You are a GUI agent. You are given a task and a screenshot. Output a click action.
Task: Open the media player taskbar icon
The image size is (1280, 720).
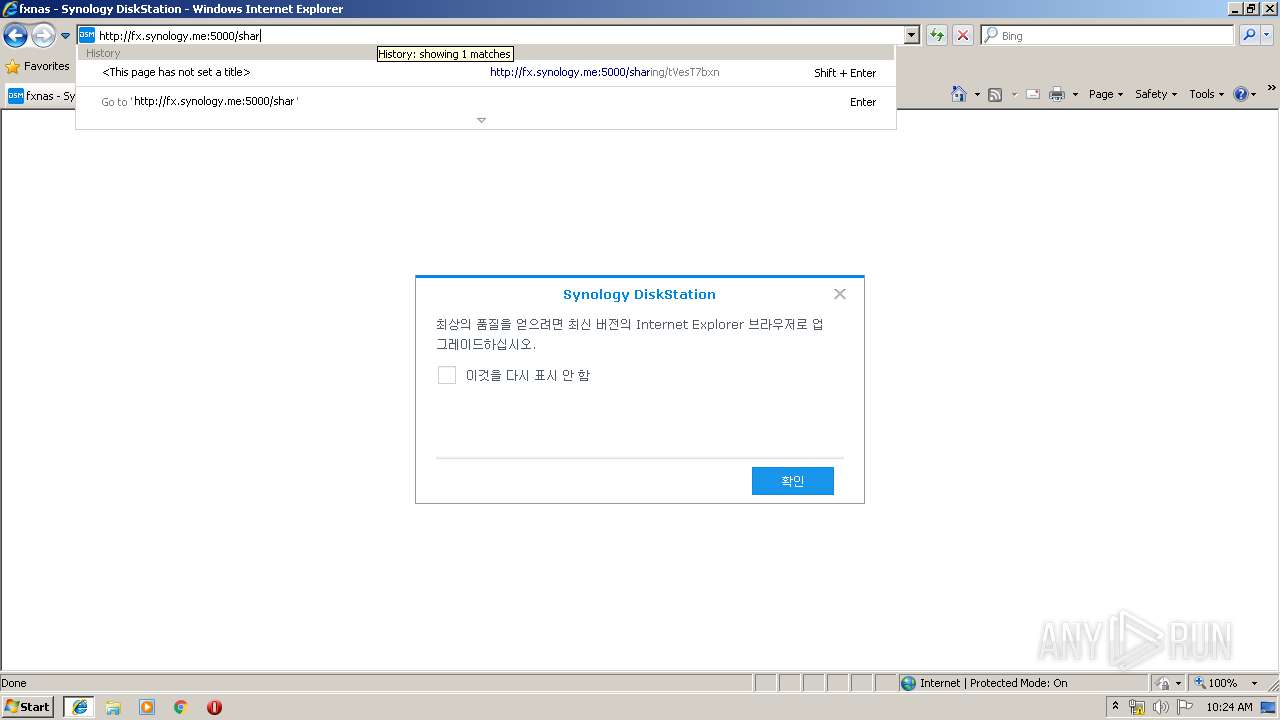pyautogui.click(x=147, y=707)
